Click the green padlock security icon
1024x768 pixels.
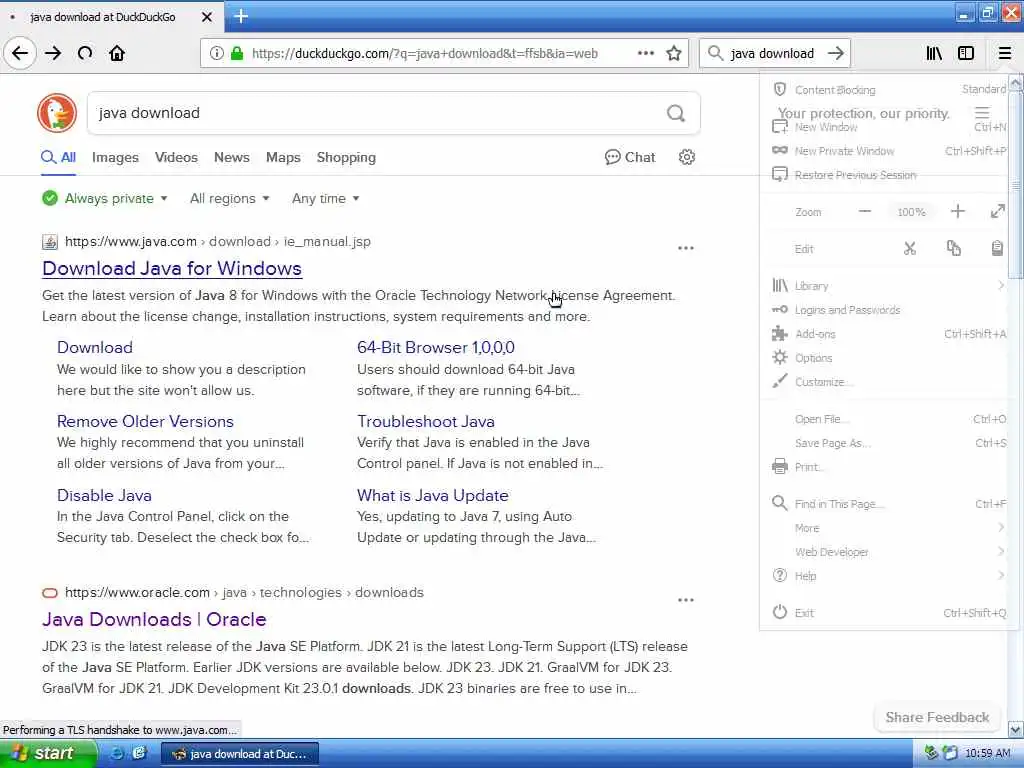point(237,54)
